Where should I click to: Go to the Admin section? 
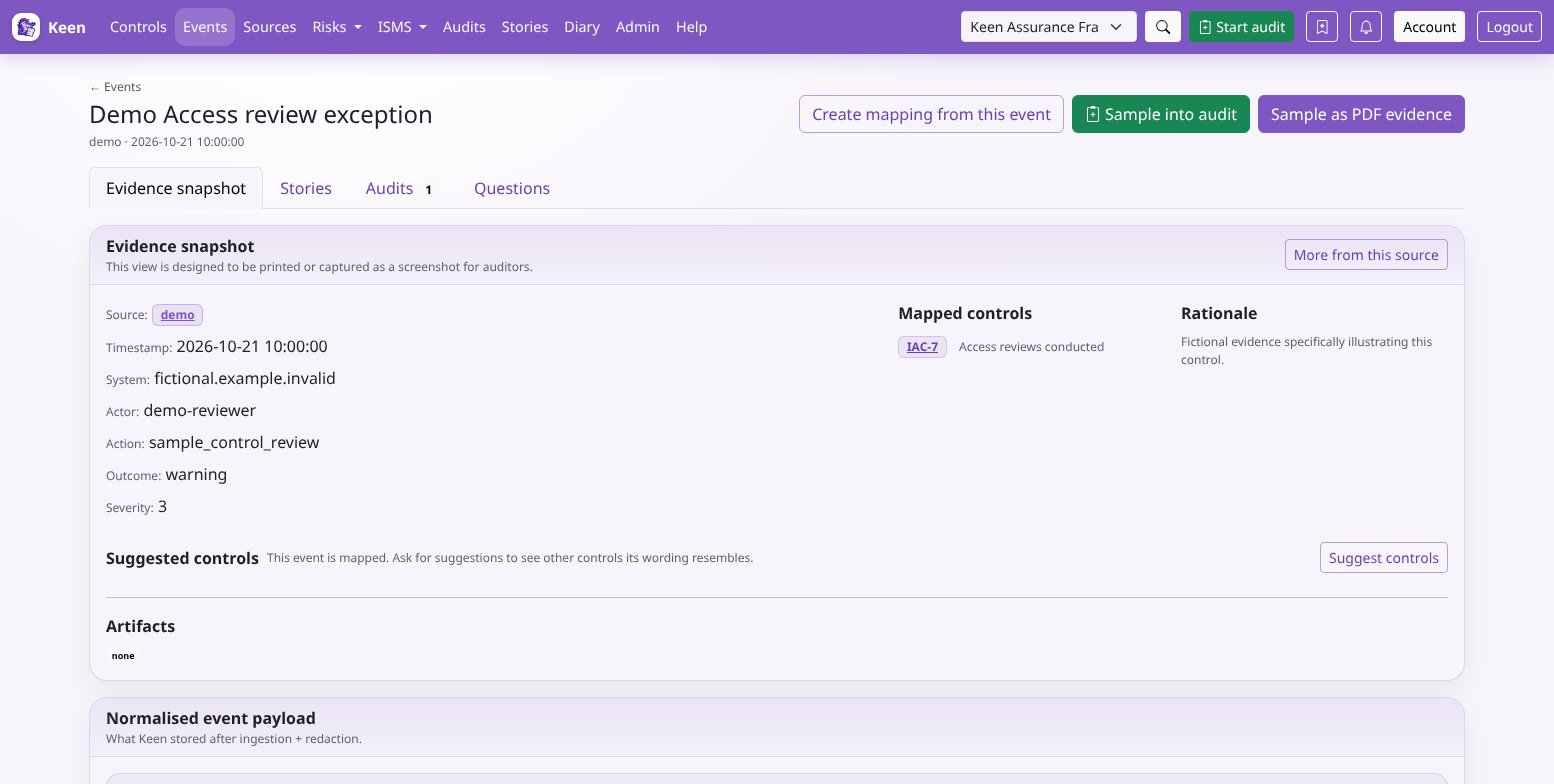638,27
